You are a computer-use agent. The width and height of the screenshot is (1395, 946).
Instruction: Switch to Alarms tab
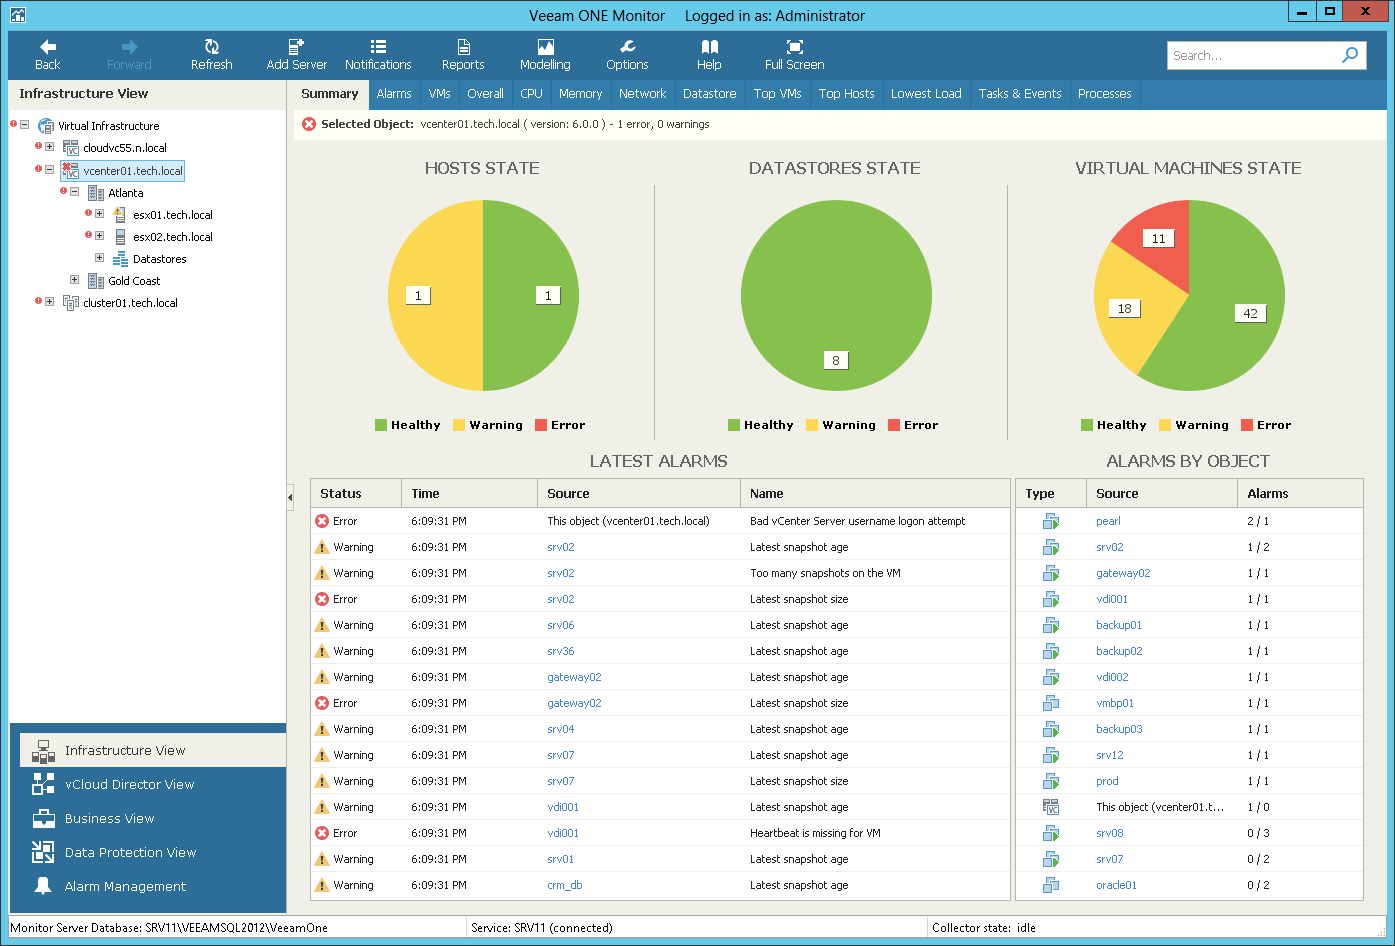(x=394, y=94)
